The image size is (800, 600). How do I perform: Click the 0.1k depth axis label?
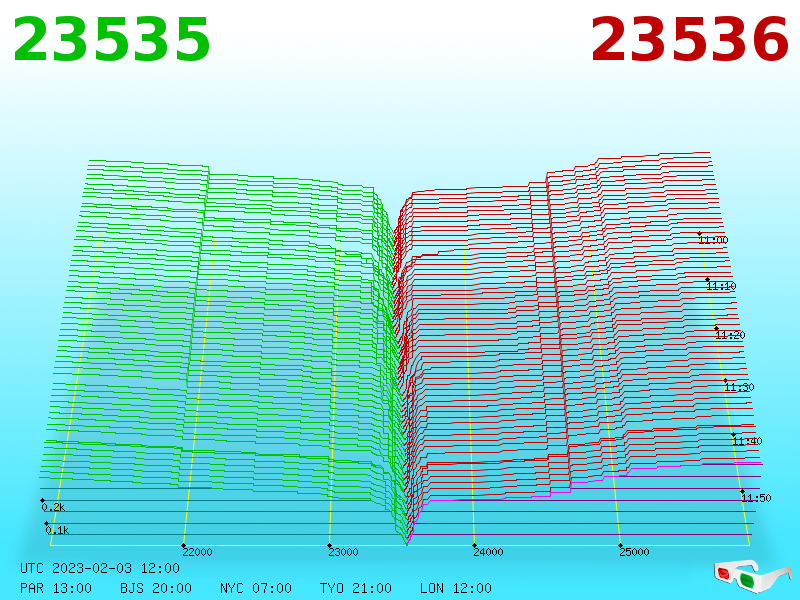(57, 530)
